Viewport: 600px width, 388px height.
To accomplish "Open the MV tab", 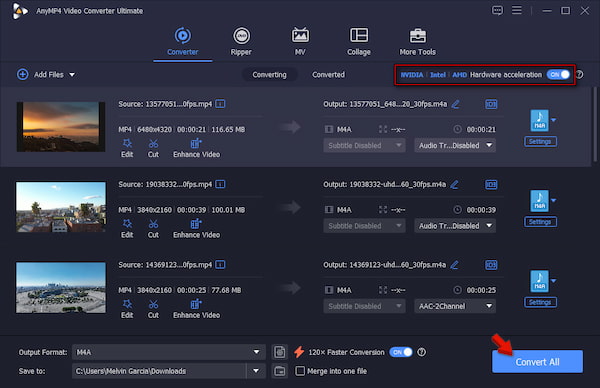I will 300,42.
